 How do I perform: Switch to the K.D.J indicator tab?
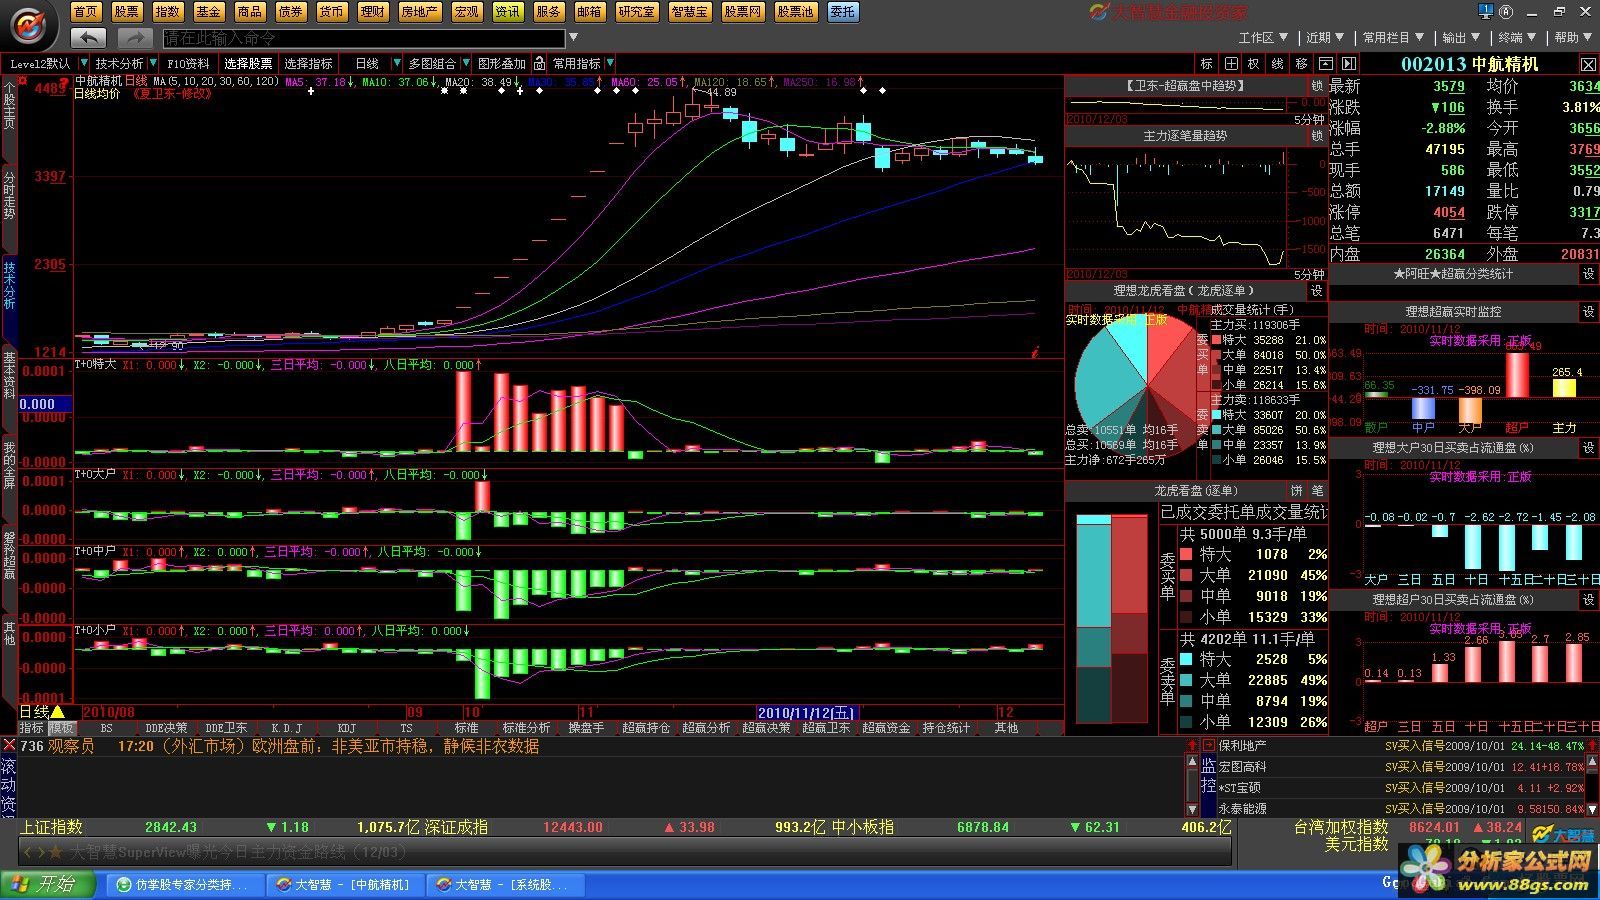286,728
